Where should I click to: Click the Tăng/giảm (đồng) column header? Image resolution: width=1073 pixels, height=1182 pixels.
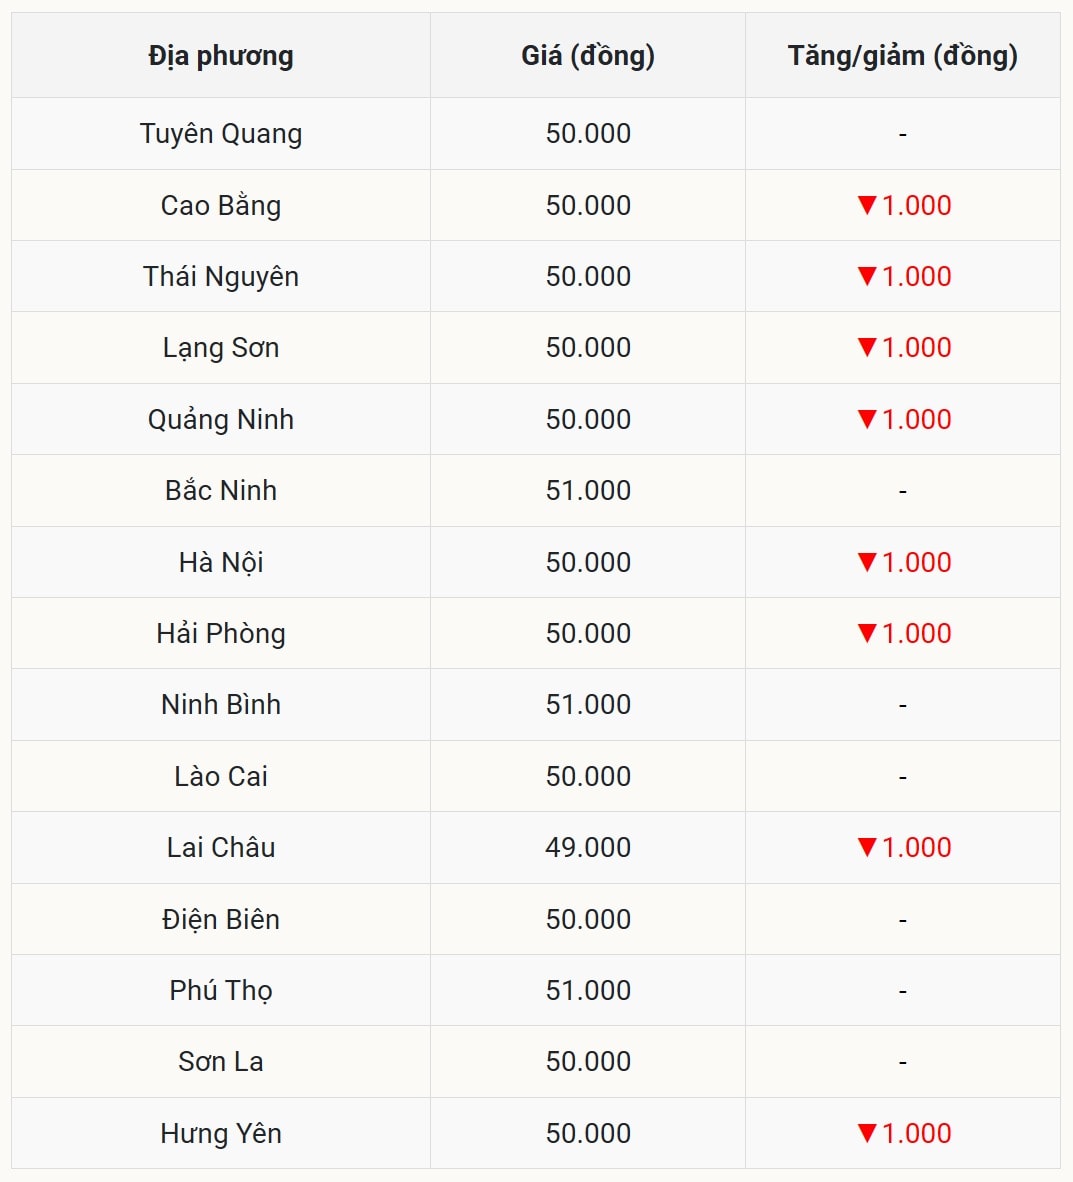click(902, 56)
